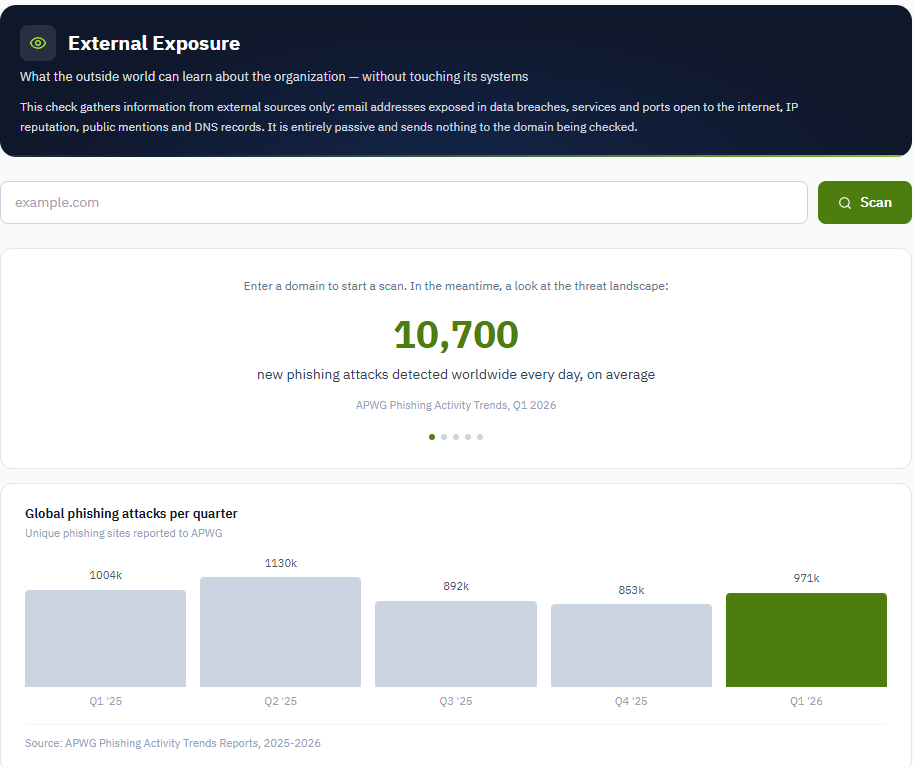The width and height of the screenshot is (913, 766).
Task: Click the "1004k" bar value label
Action: pos(105,575)
